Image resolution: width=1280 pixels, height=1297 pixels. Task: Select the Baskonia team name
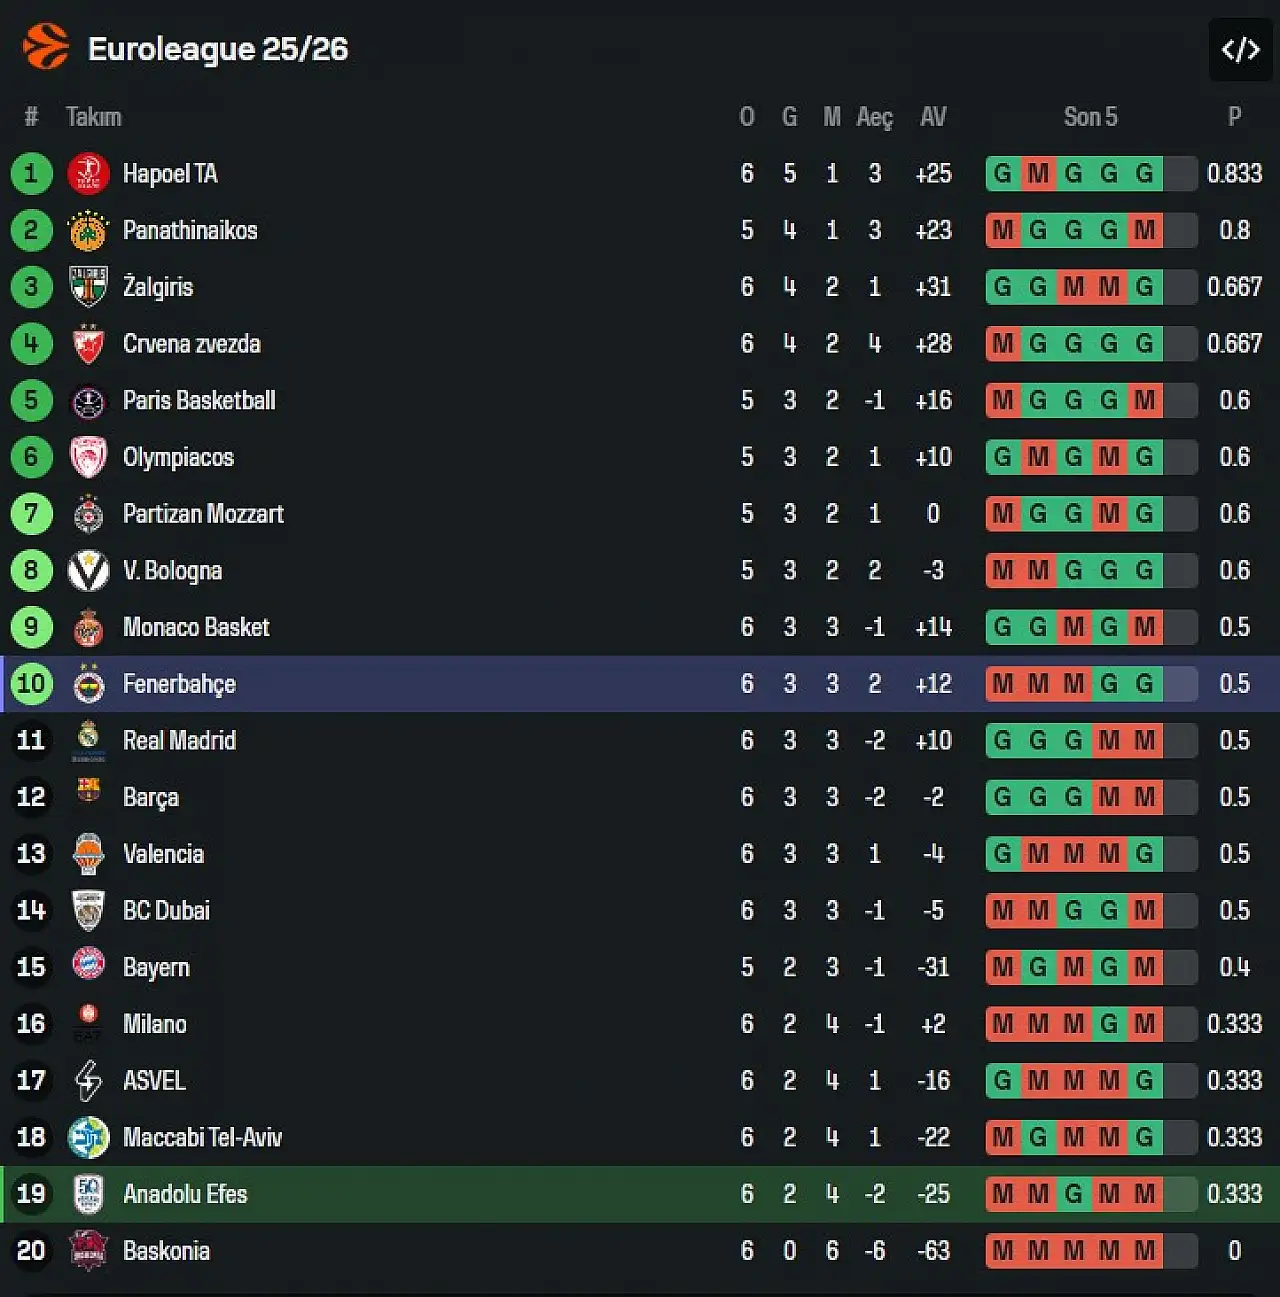[x=166, y=1251]
